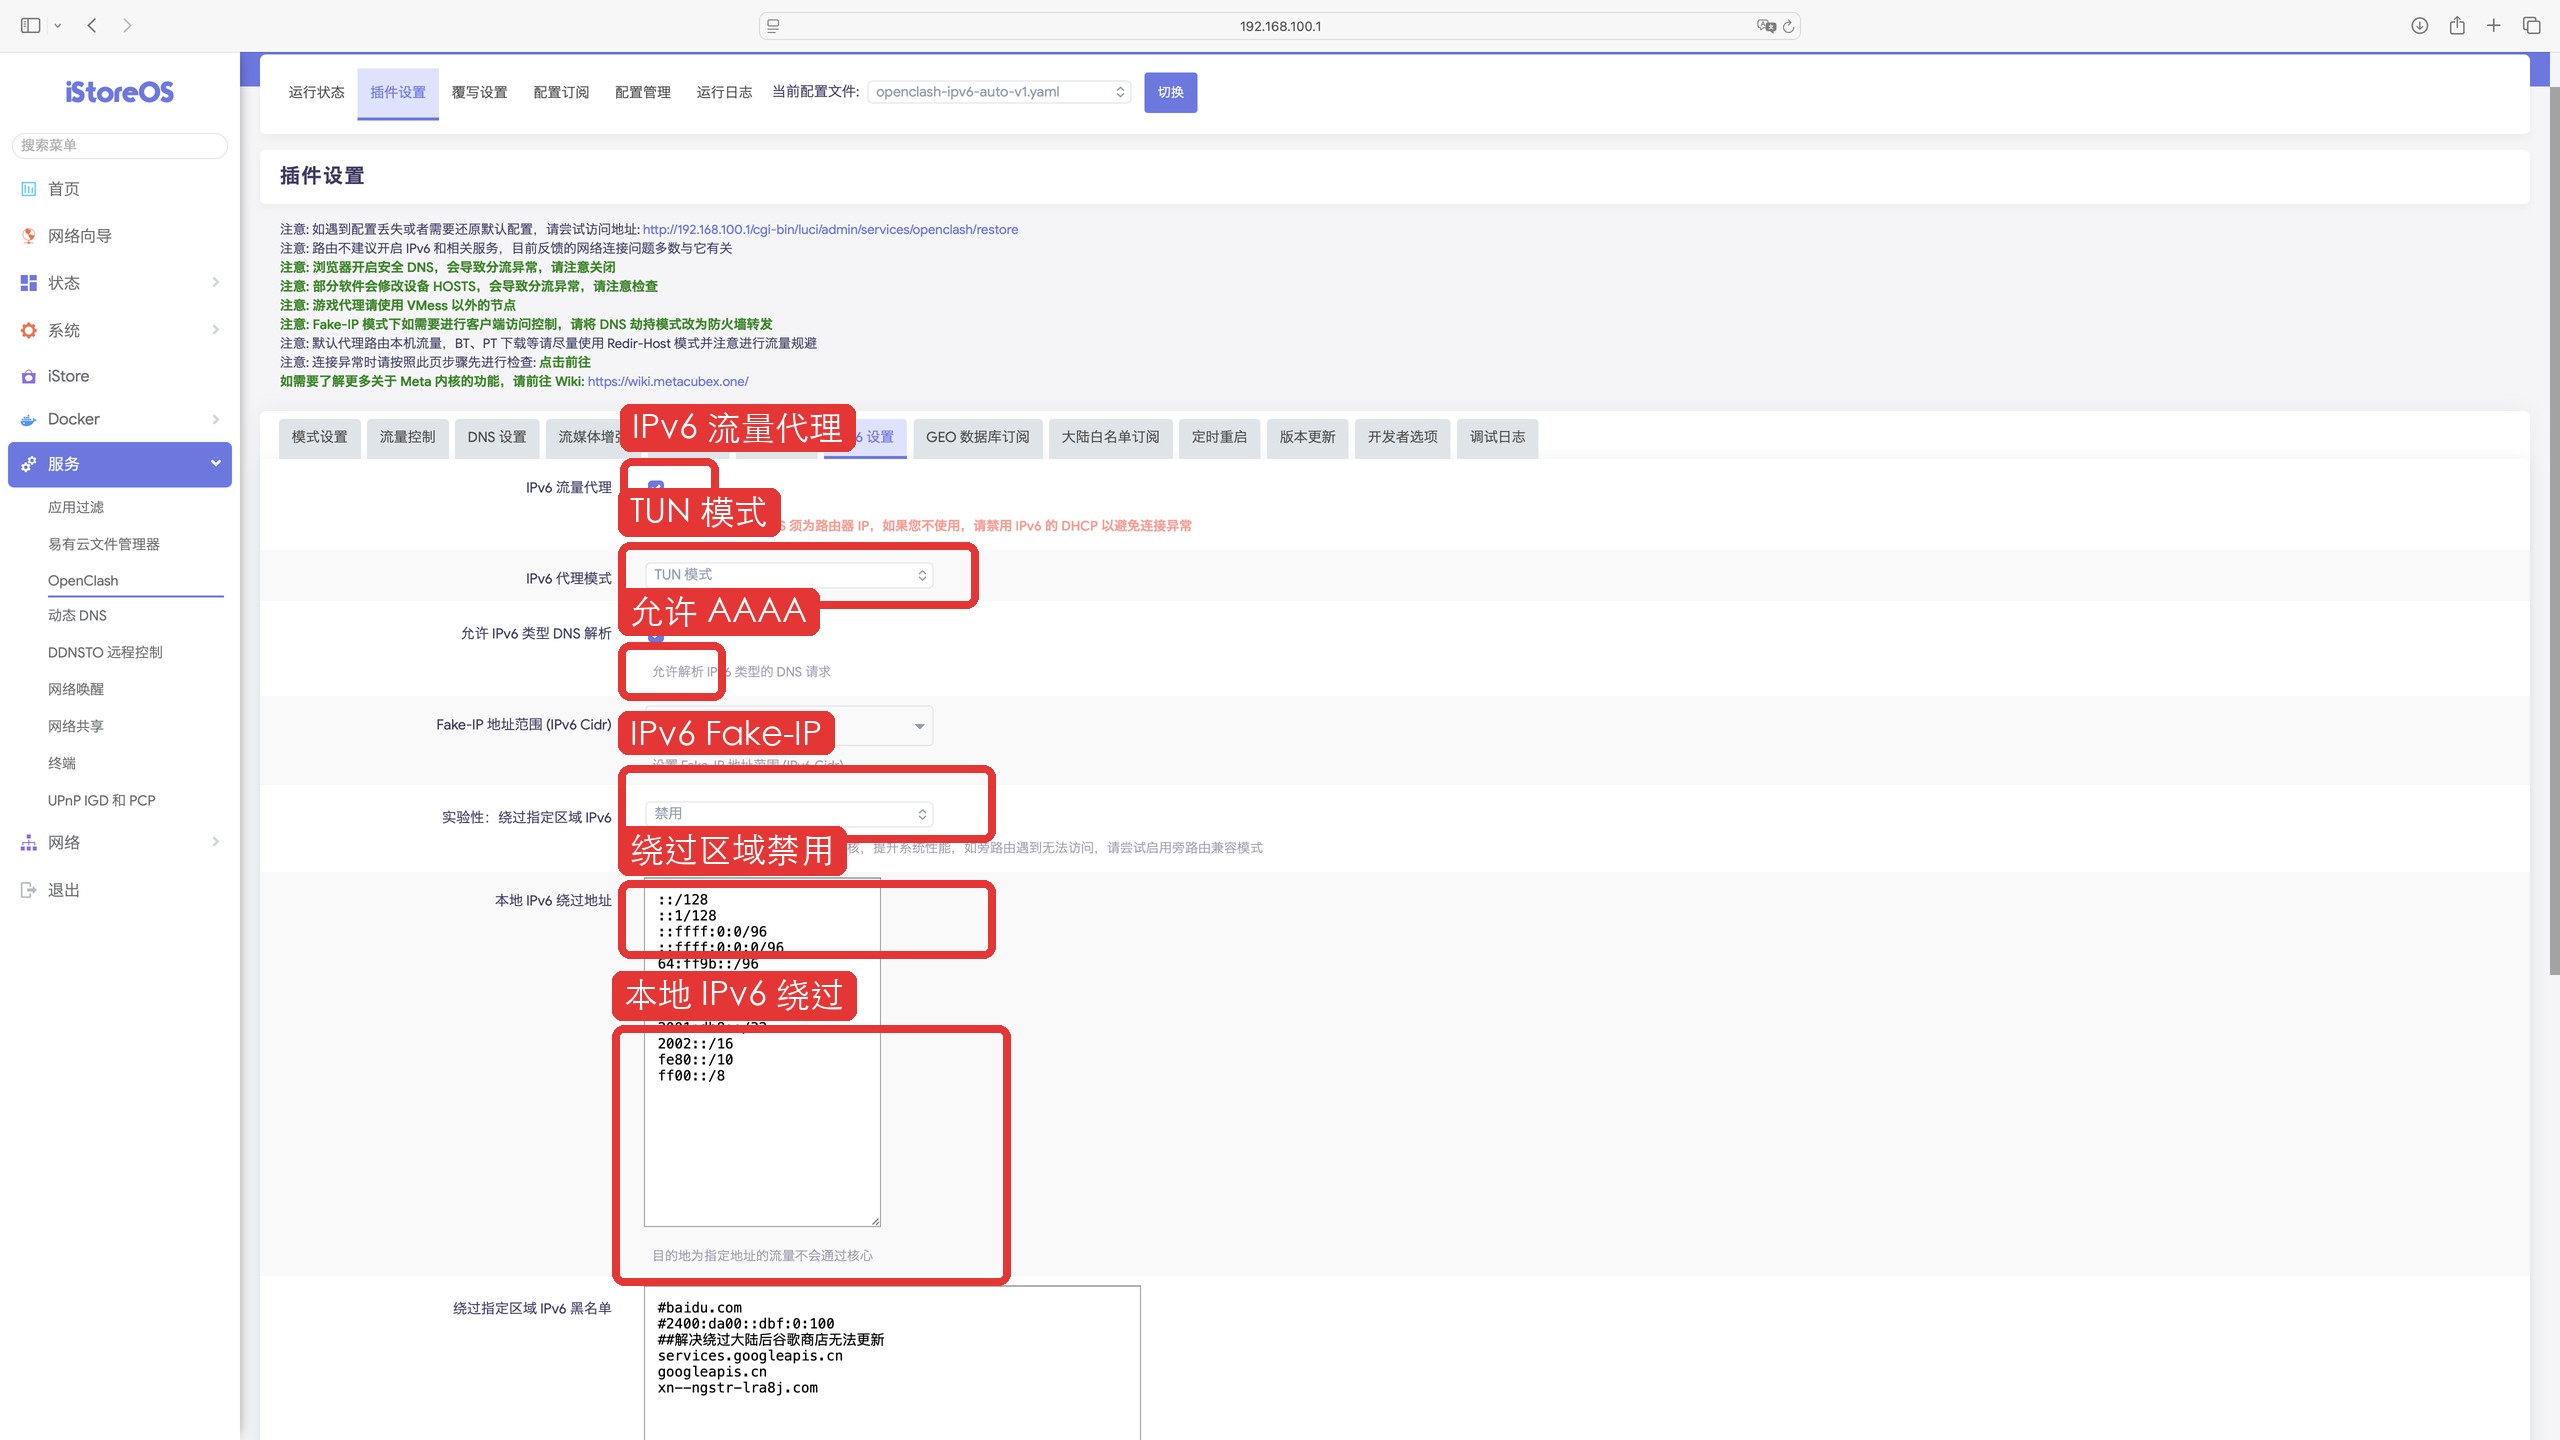Expand the 状态 sidebar menu
The image size is (2560, 1440).
120,283
